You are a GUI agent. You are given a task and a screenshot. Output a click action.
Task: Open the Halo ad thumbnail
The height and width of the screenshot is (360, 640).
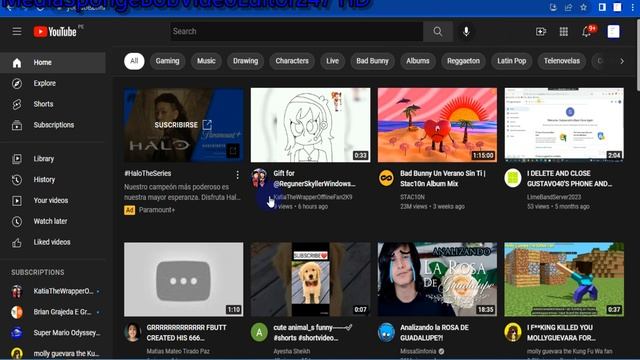point(184,125)
